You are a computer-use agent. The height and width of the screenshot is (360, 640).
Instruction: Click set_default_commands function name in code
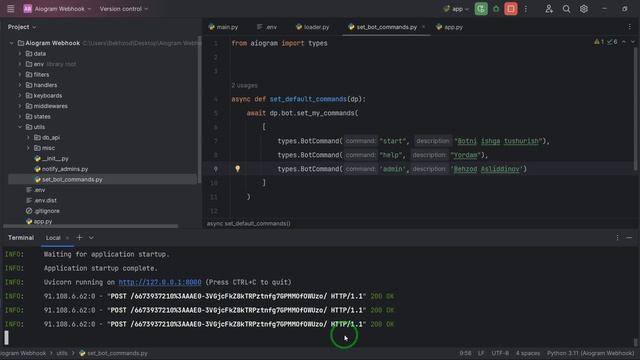(308, 99)
